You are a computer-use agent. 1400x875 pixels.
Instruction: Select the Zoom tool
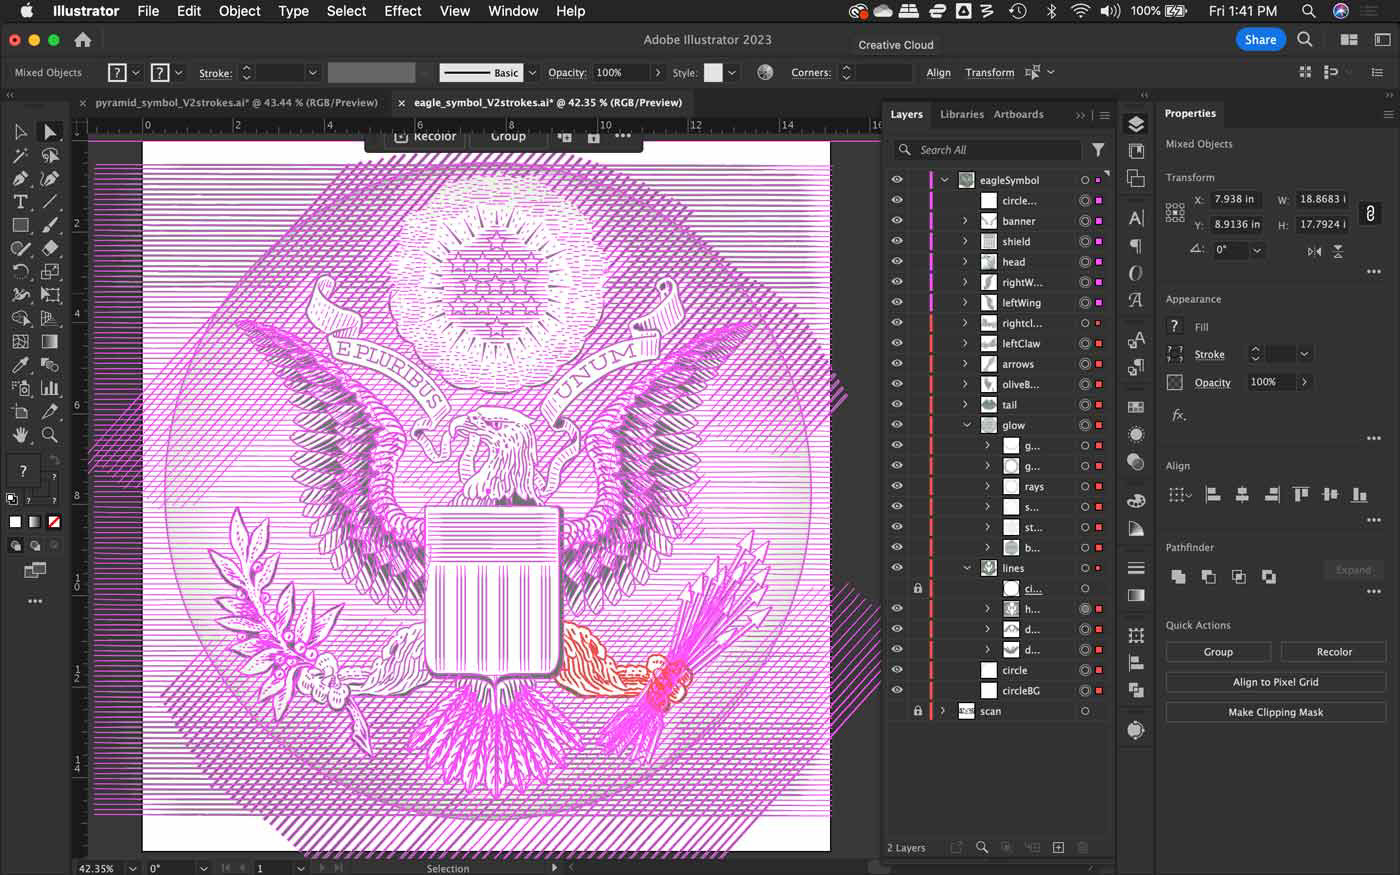49,435
